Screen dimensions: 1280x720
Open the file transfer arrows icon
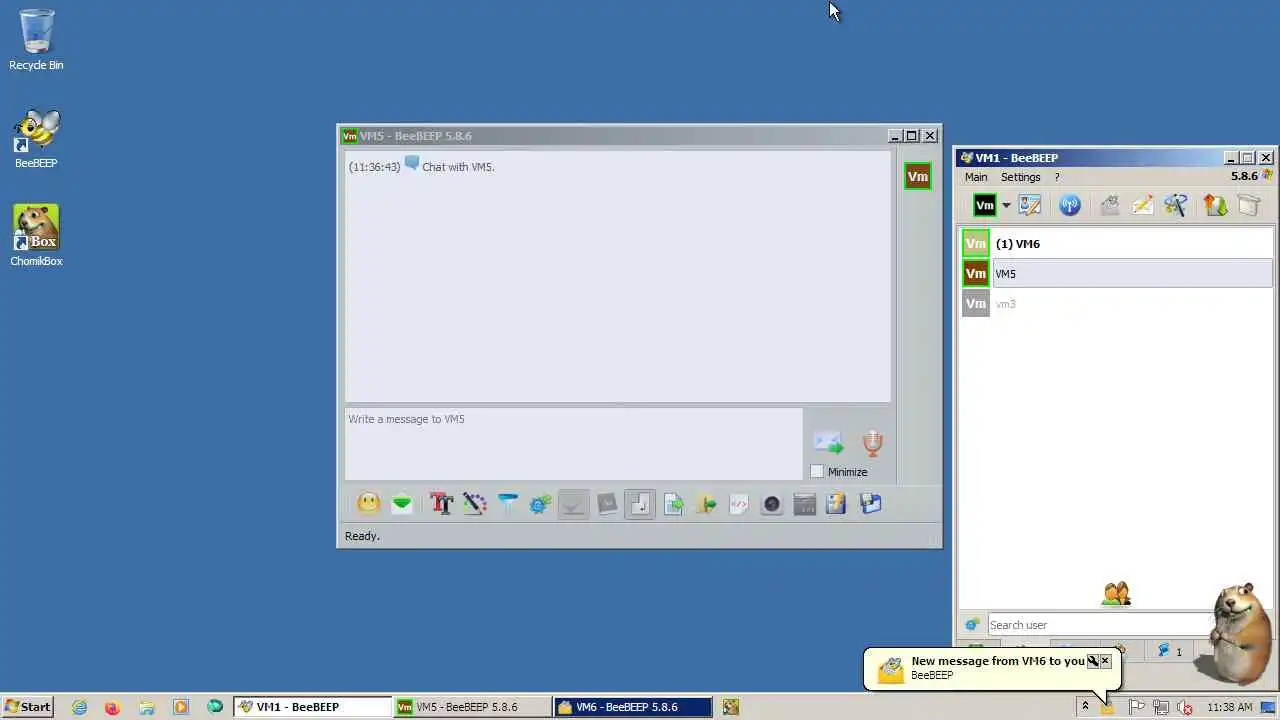click(x=1215, y=205)
